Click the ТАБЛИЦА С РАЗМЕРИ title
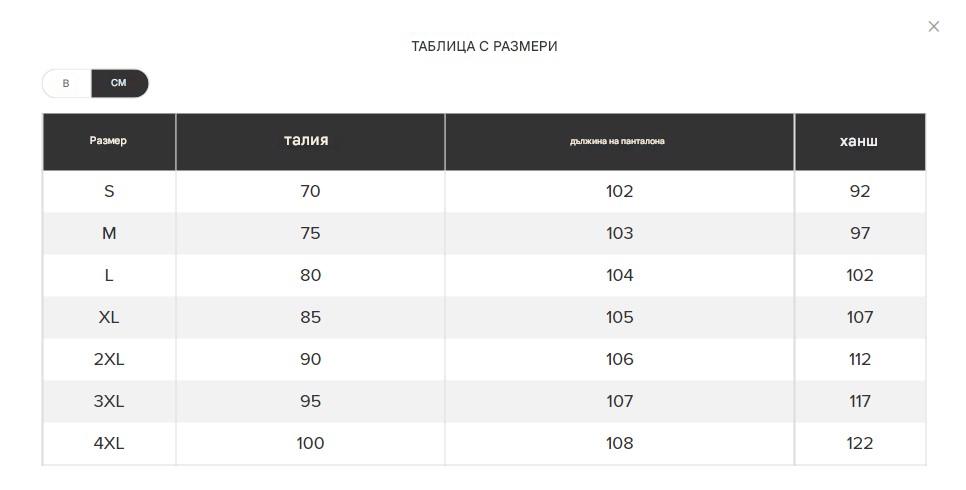The height and width of the screenshot is (490, 966). click(484, 47)
